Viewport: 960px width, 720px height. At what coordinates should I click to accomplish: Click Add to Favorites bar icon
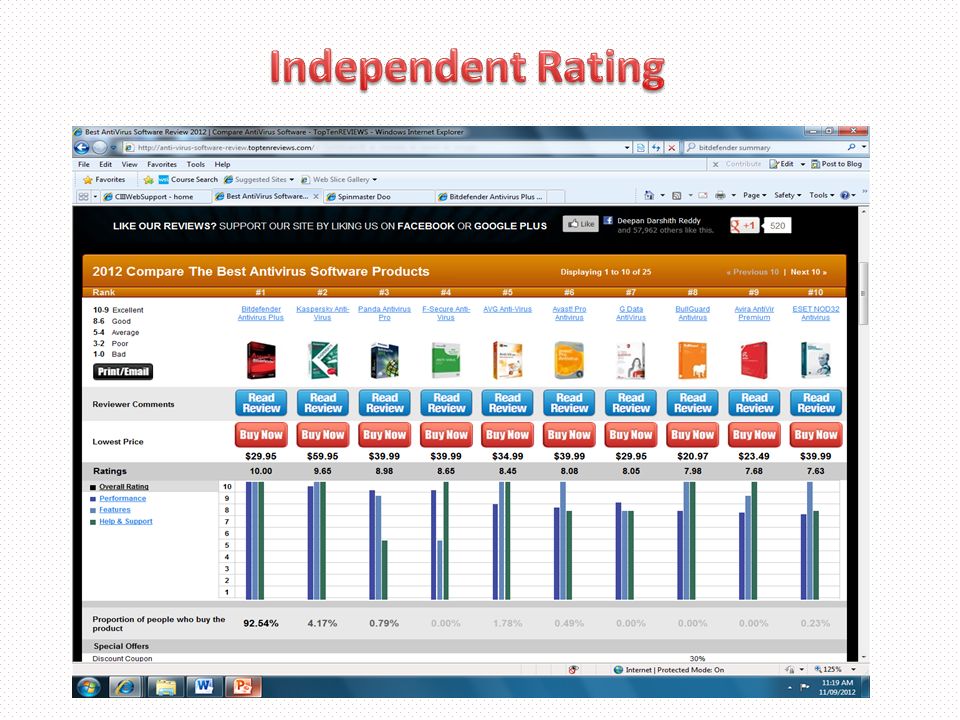point(148,179)
